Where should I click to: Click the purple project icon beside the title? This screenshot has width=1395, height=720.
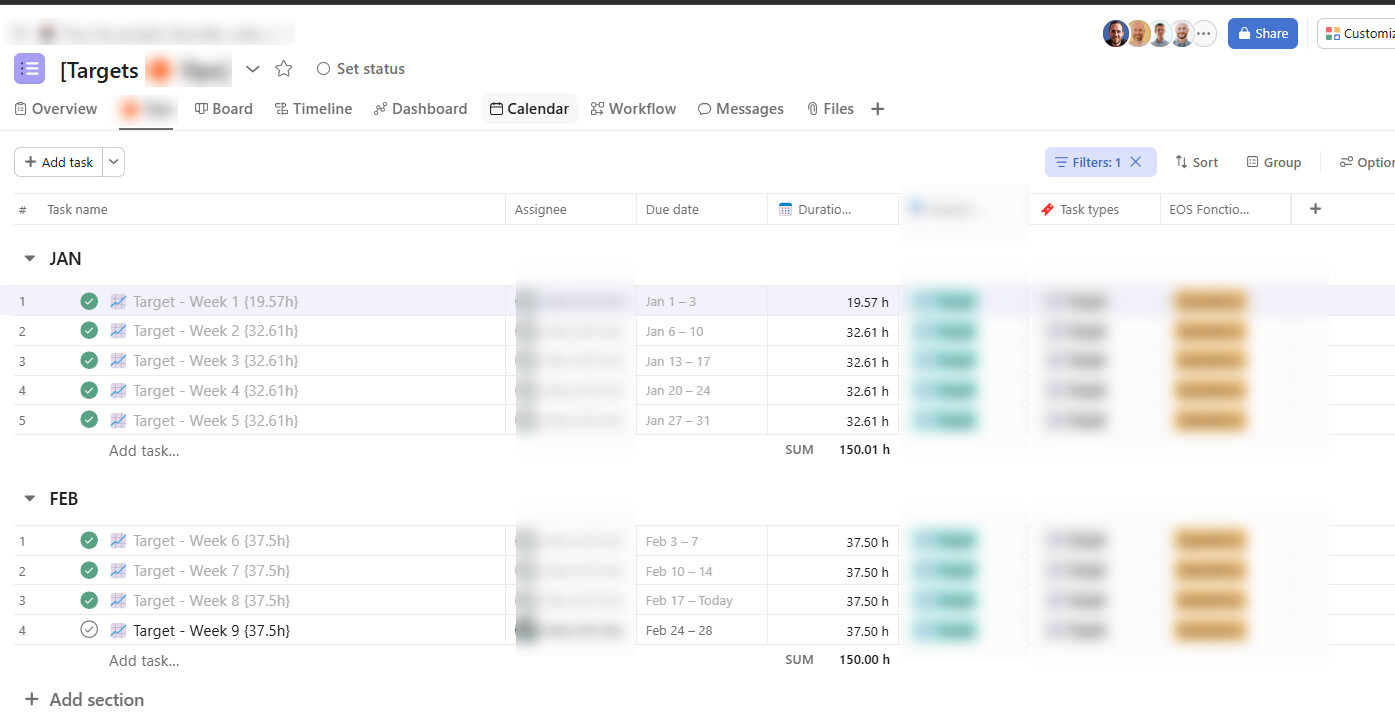(x=29, y=68)
